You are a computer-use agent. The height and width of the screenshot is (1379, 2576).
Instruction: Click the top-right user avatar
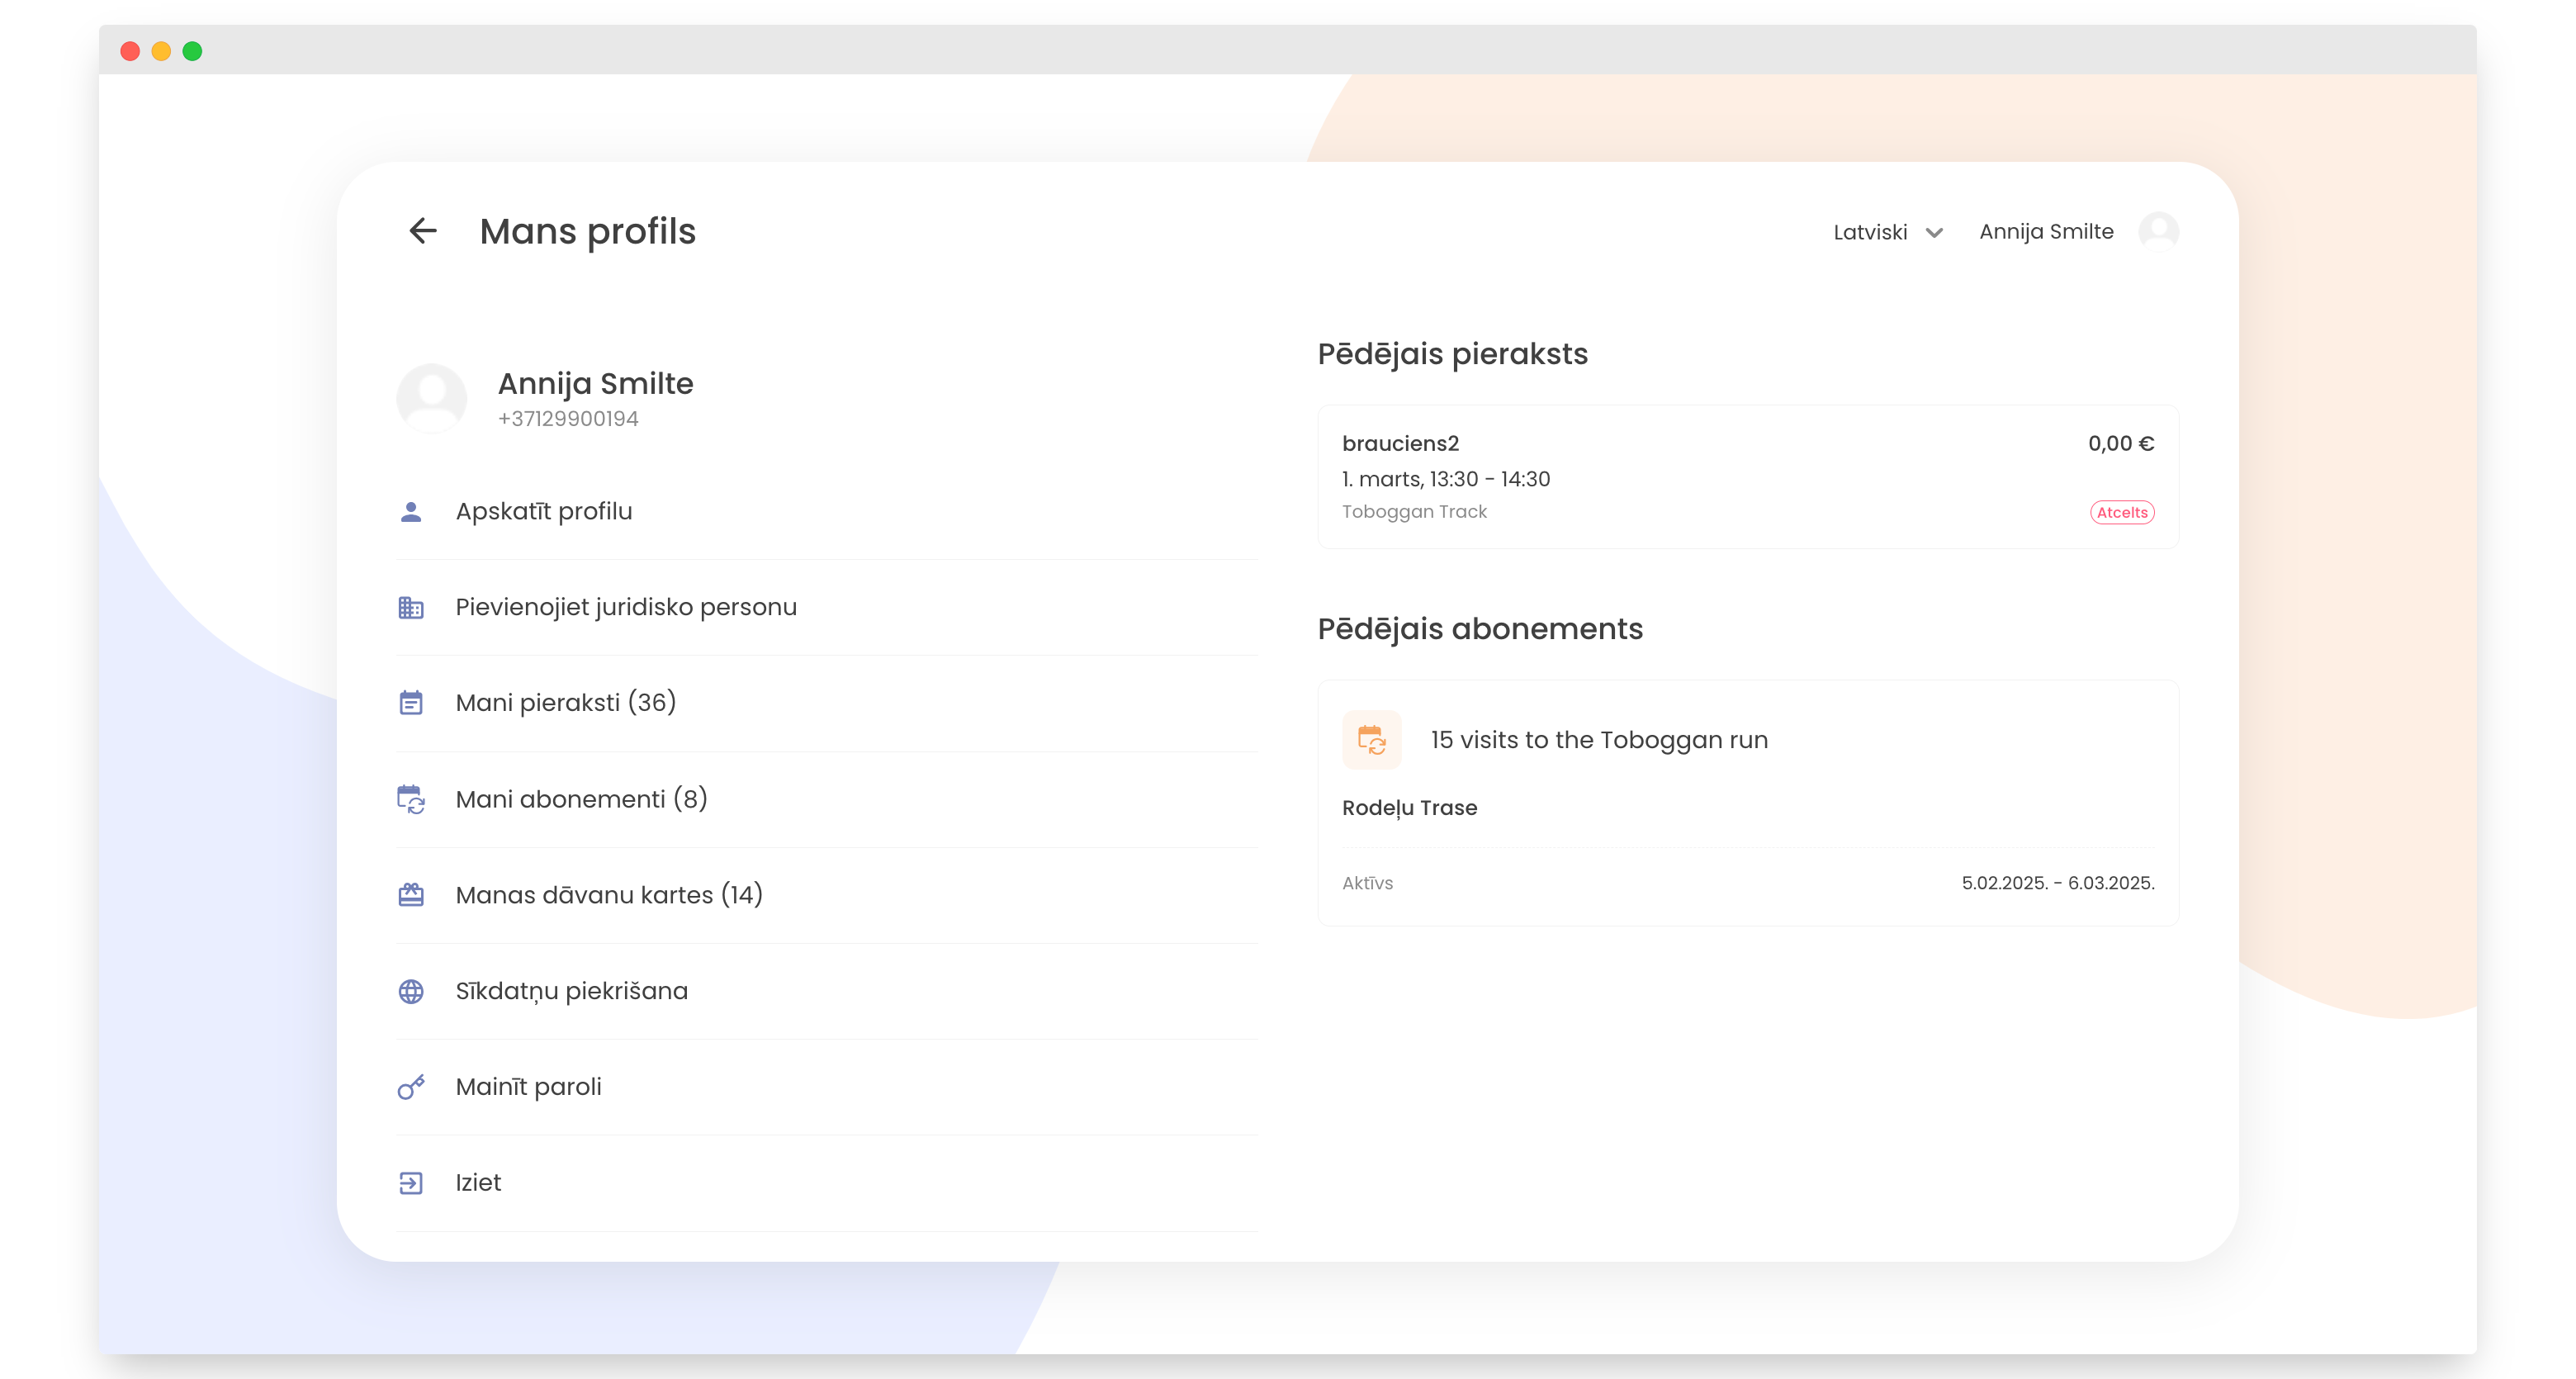tap(2158, 232)
